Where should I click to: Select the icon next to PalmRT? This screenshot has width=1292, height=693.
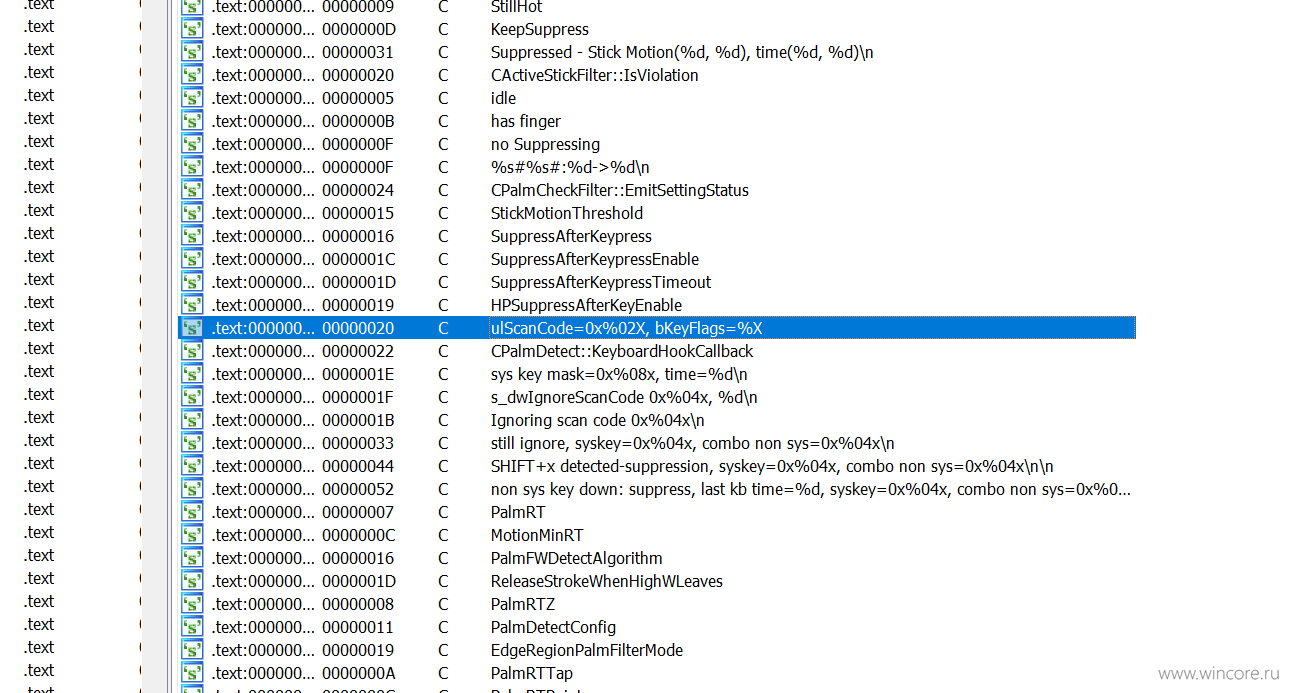tap(191, 512)
